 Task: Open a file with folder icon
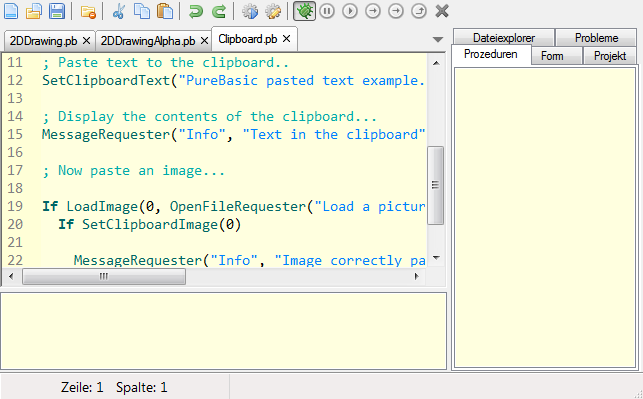[34, 11]
